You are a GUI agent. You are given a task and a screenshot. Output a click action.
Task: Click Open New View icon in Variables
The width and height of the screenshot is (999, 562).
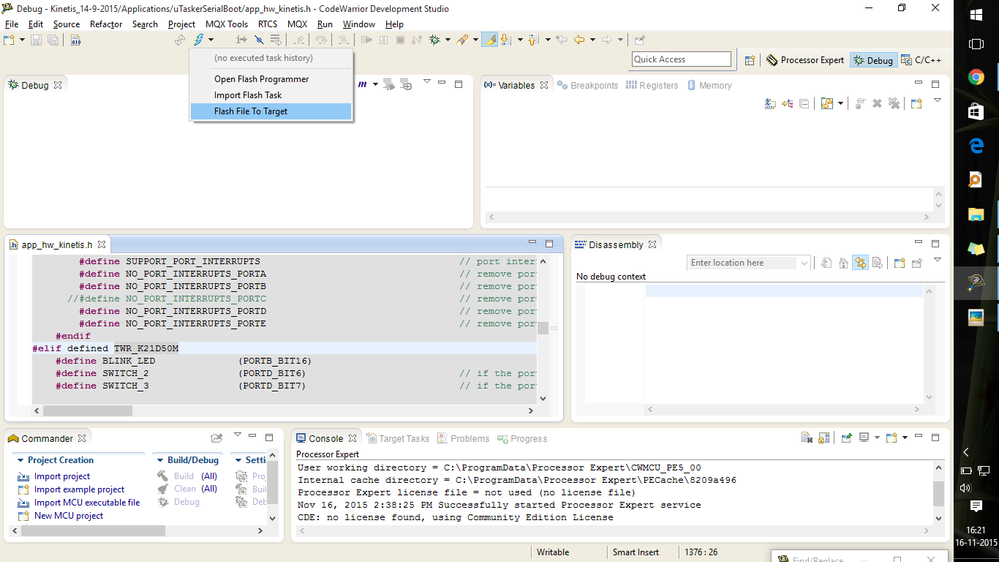(916, 103)
